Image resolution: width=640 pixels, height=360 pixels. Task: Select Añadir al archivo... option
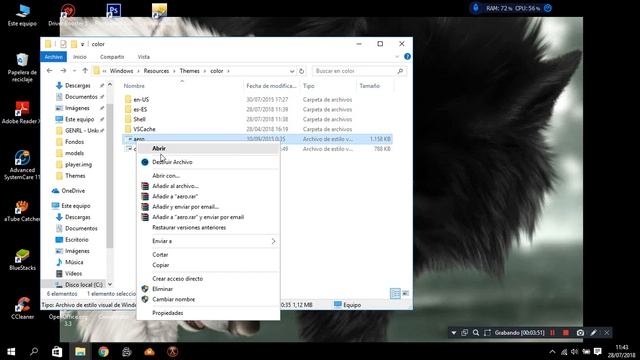pyautogui.click(x=208, y=186)
